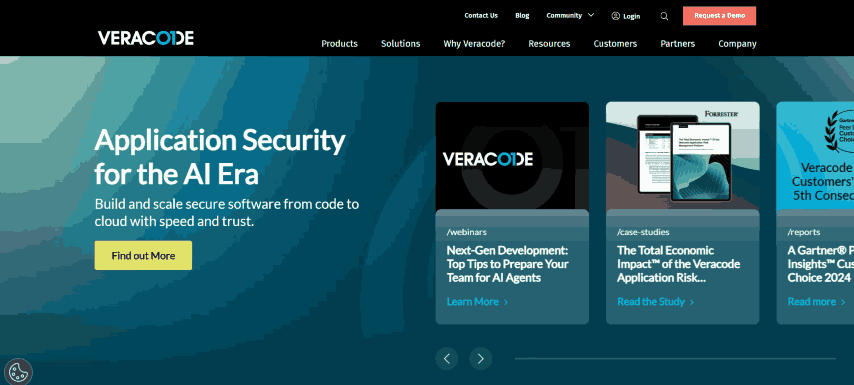Click Gartner Peer Insights card title
Image resolution: width=854 pixels, height=385 pixels.
pos(820,264)
